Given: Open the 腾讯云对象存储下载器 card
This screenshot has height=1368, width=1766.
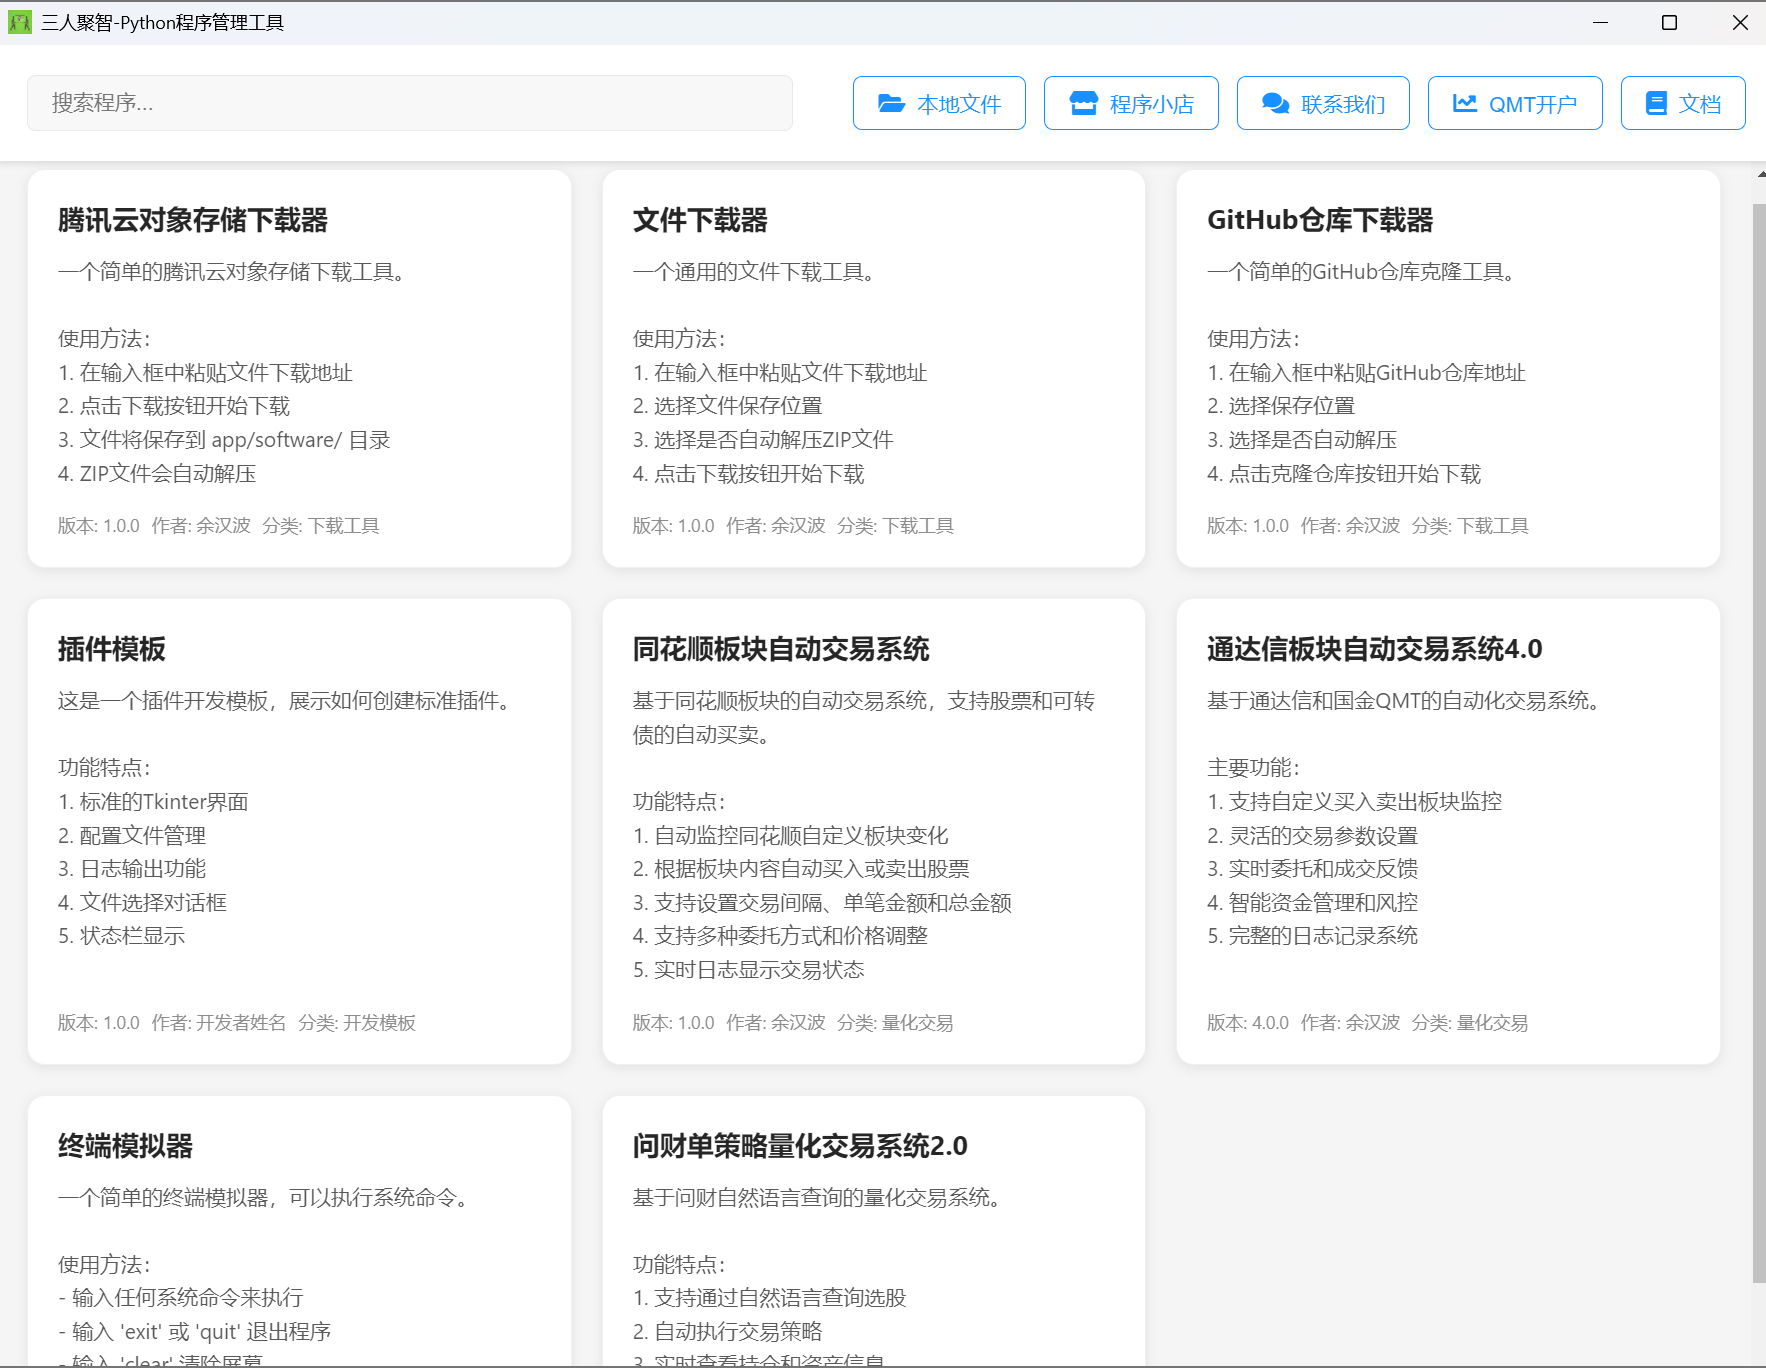Looking at the screenshot, I should 299,368.
